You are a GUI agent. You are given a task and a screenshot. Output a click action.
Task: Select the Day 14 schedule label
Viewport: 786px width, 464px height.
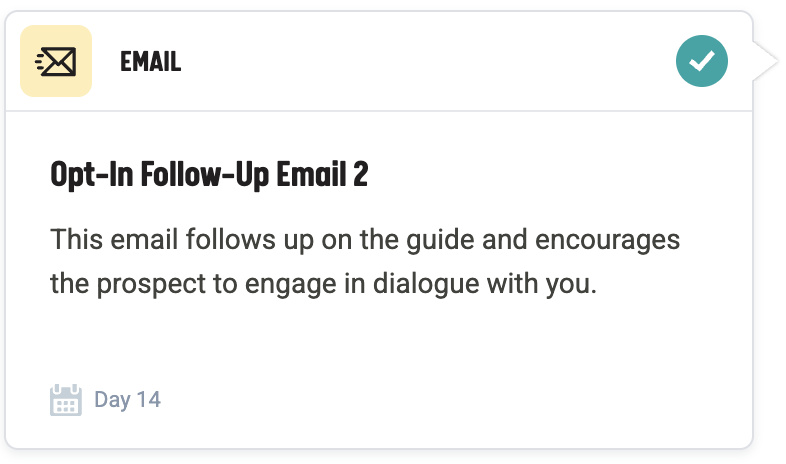click(x=127, y=400)
